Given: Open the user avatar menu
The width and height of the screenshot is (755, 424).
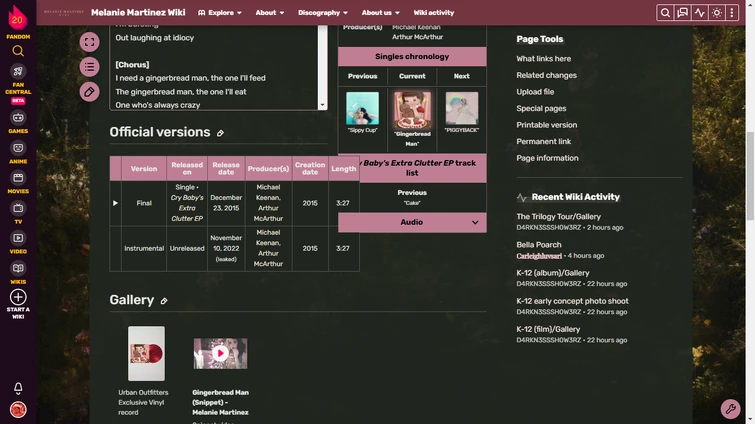Looking at the screenshot, I should [18, 410].
